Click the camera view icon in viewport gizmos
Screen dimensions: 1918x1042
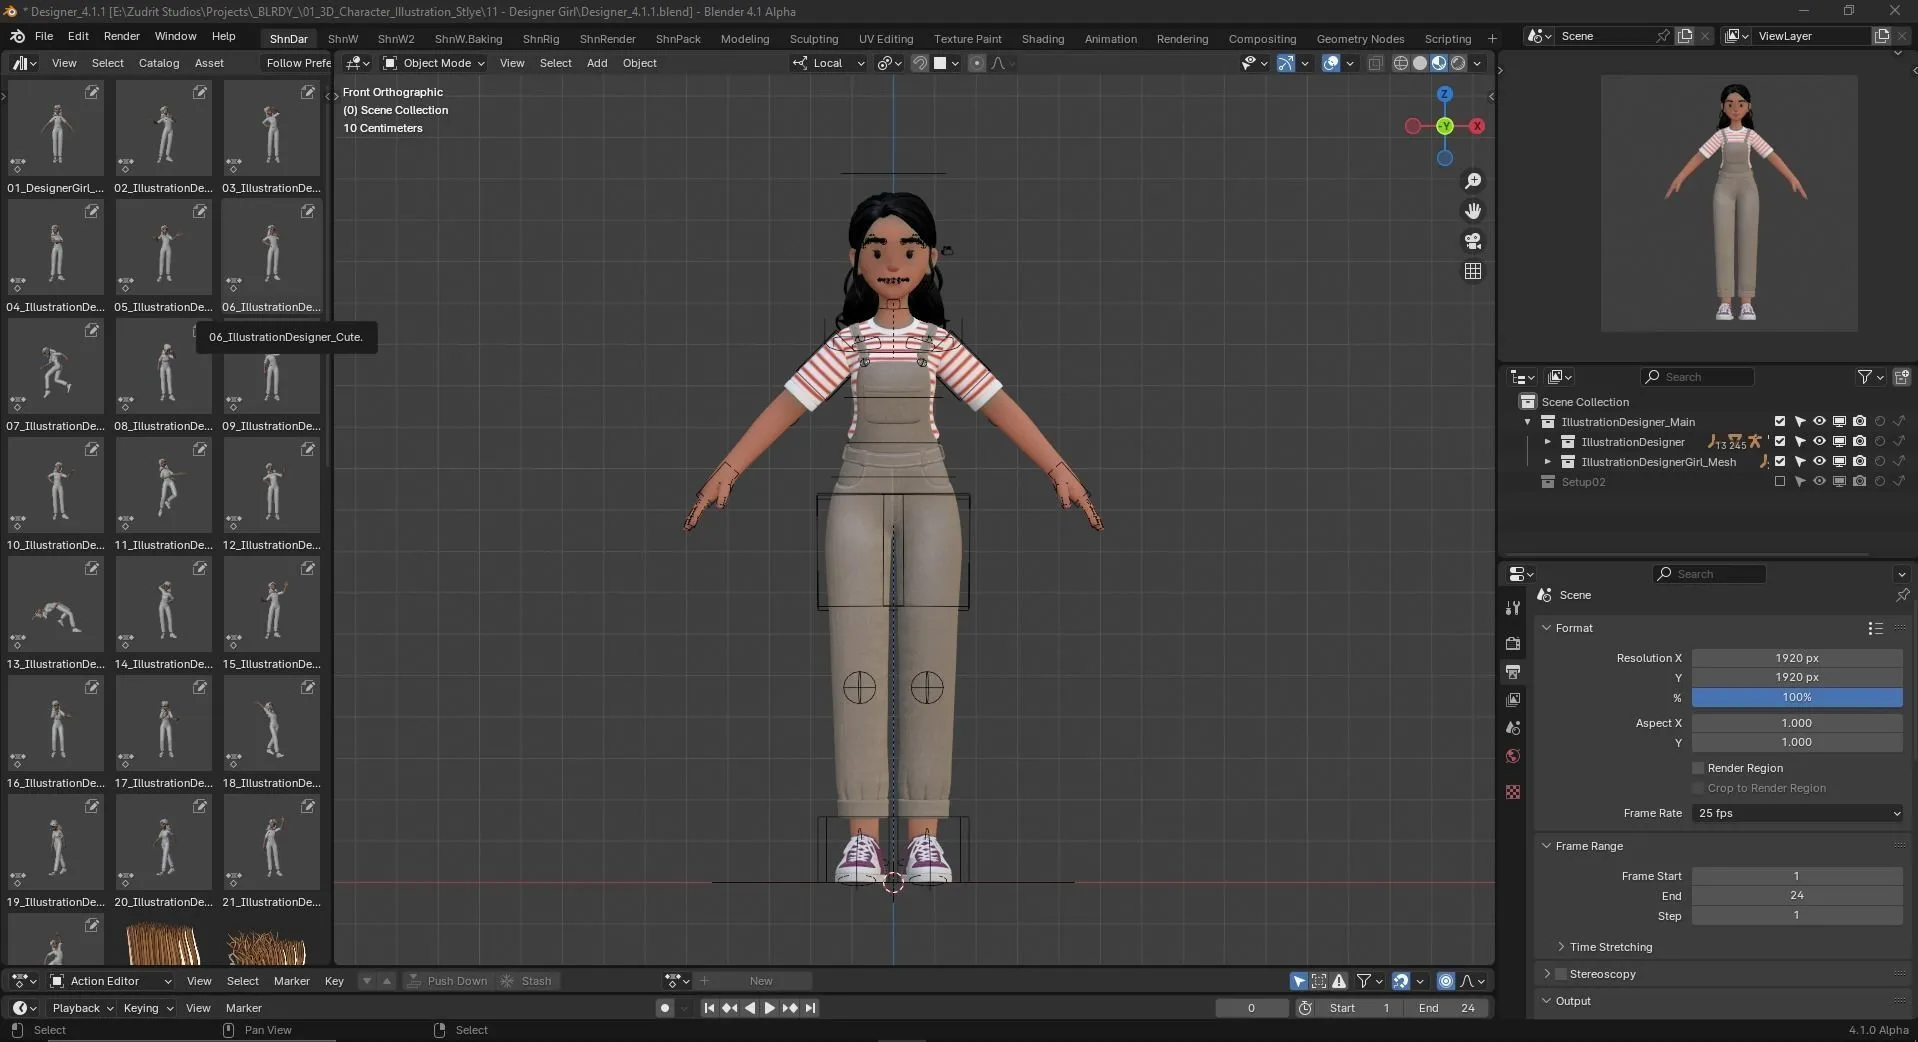[x=1474, y=242]
